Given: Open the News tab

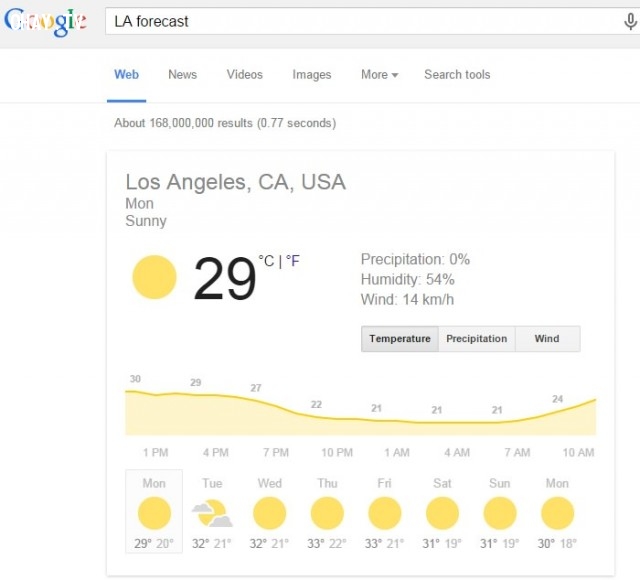Looking at the screenshot, I should pyautogui.click(x=182, y=75).
